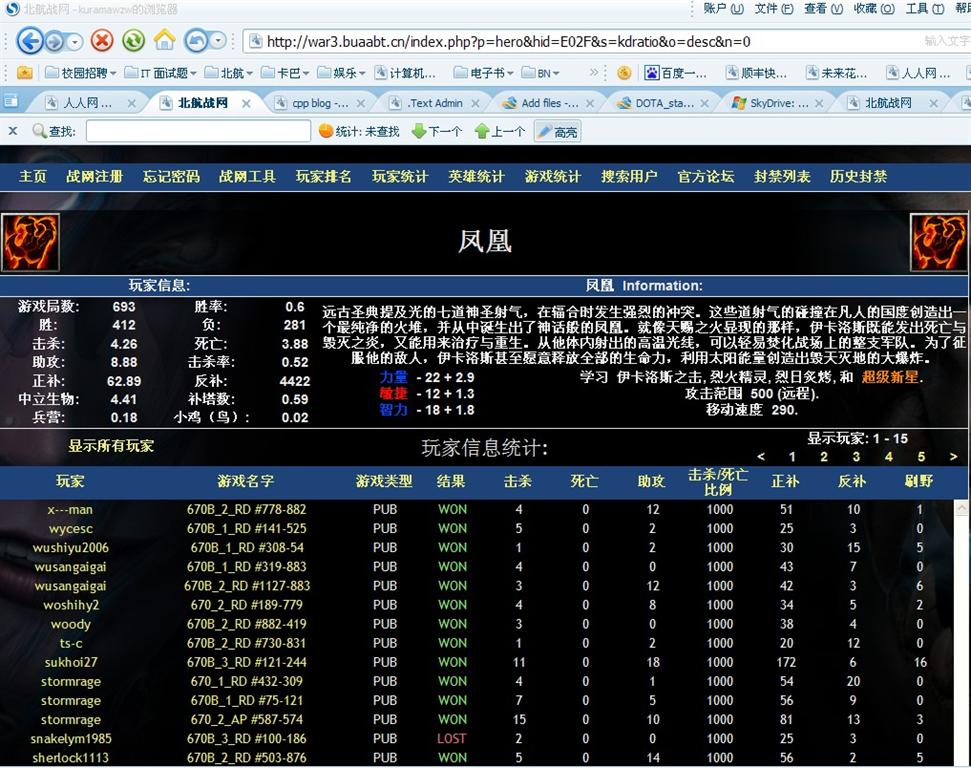Show more bookmarks with overflow chevron

[x=594, y=73]
